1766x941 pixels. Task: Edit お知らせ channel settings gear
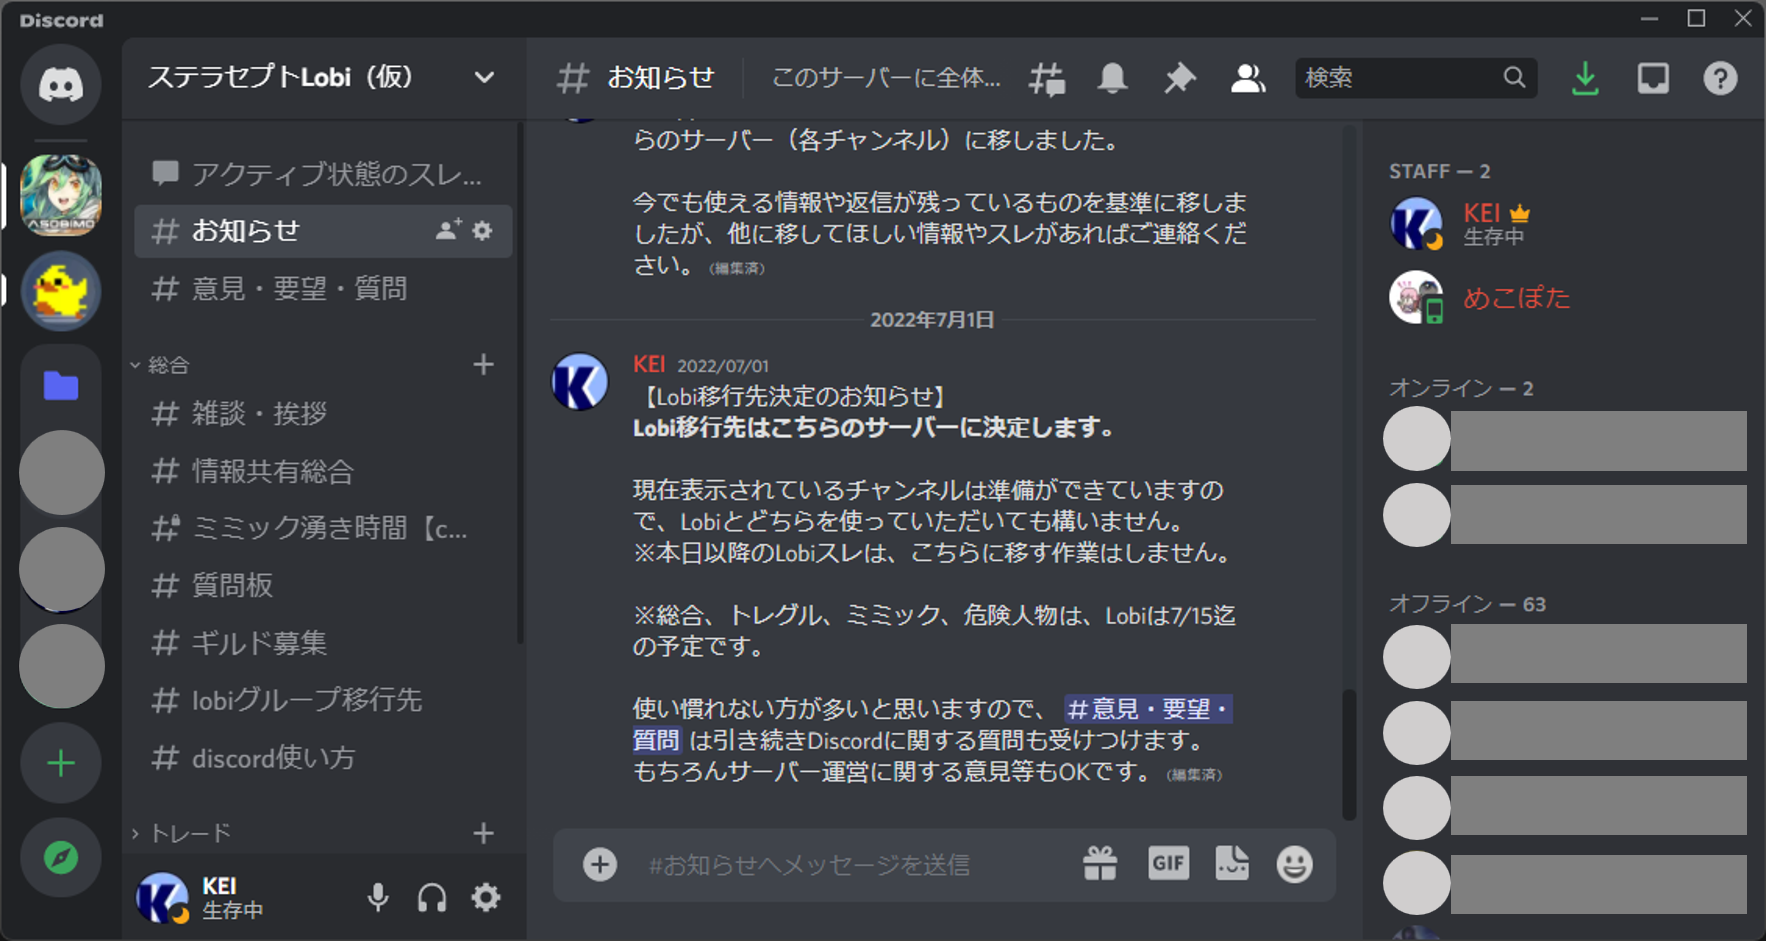tap(482, 231)
